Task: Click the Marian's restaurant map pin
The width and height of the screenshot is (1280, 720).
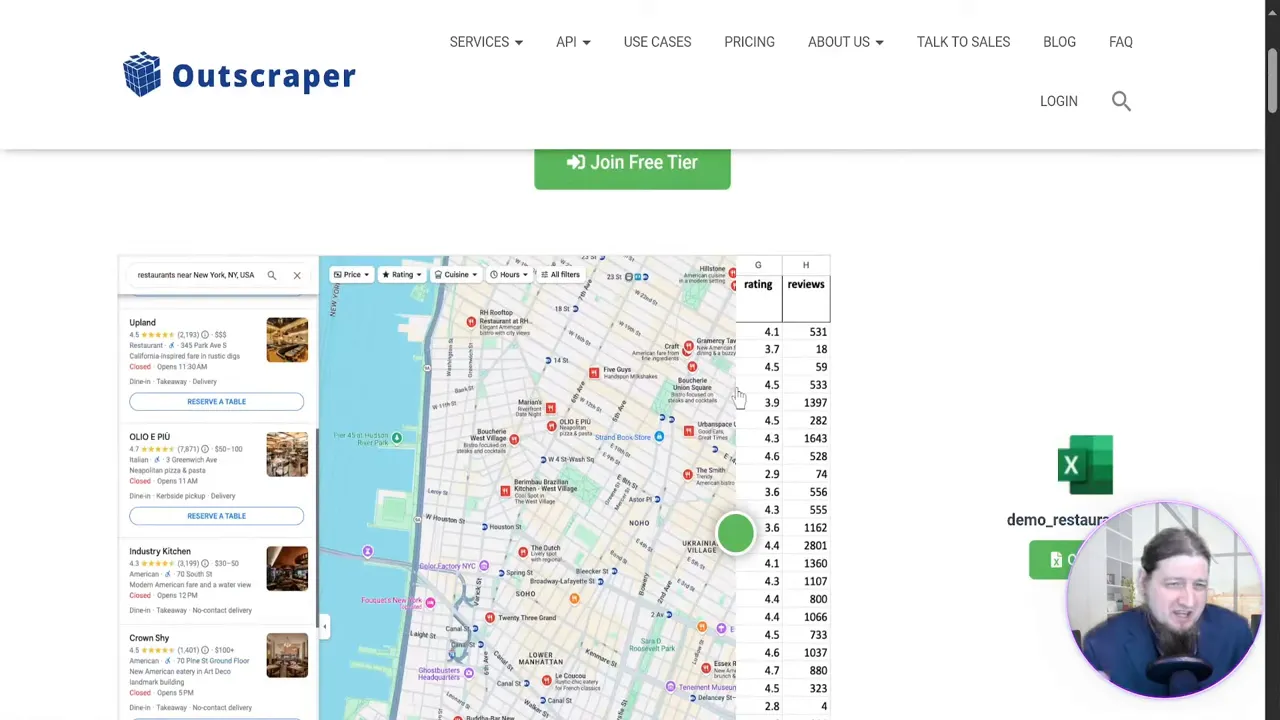Action: 550,408
